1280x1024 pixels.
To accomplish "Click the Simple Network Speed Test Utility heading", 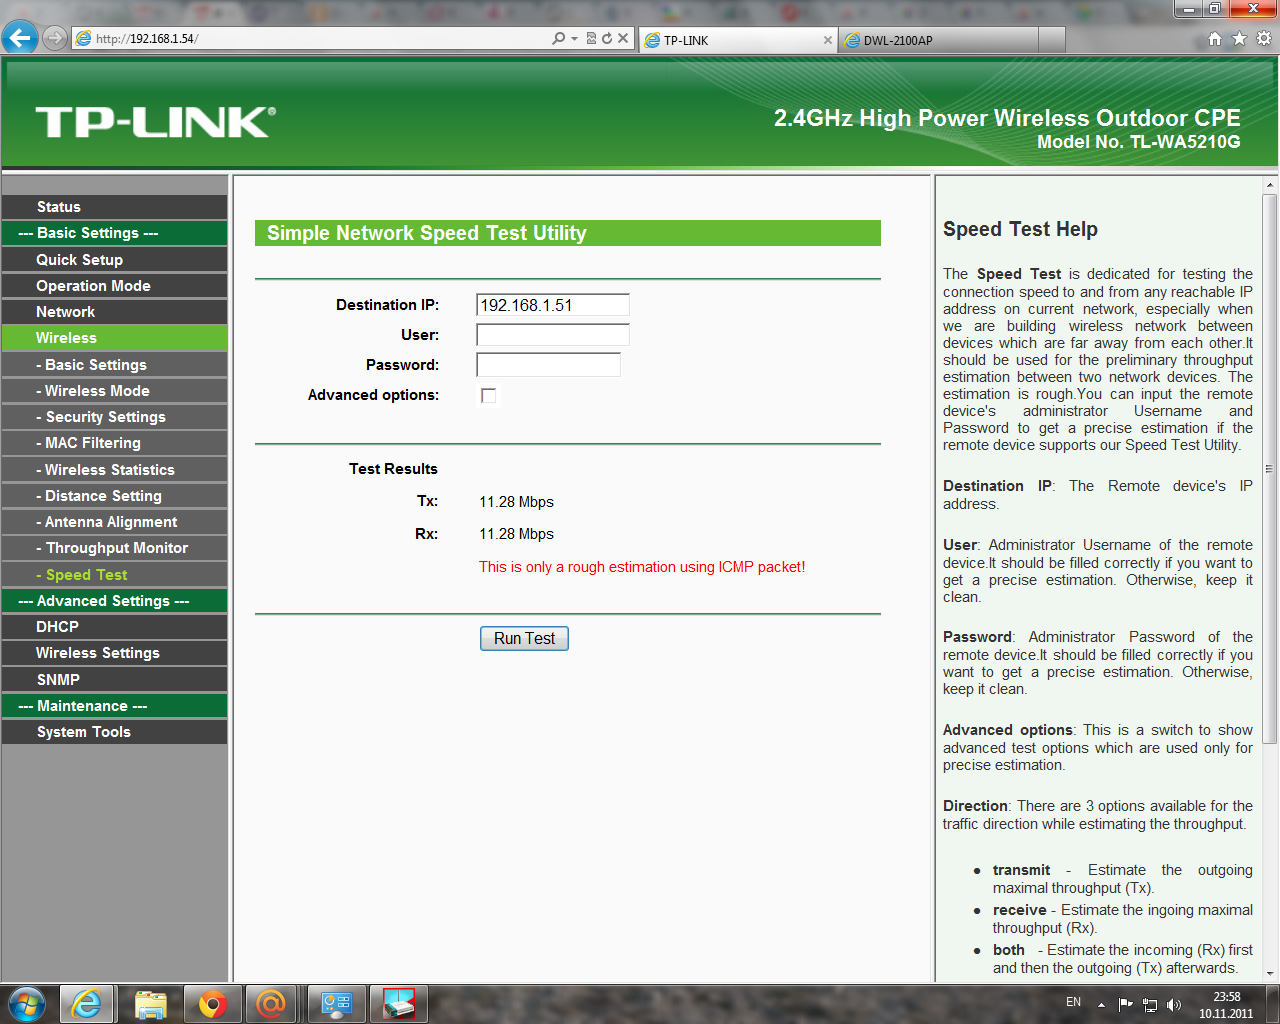I will pyautogui.click(x=427, y=233).
